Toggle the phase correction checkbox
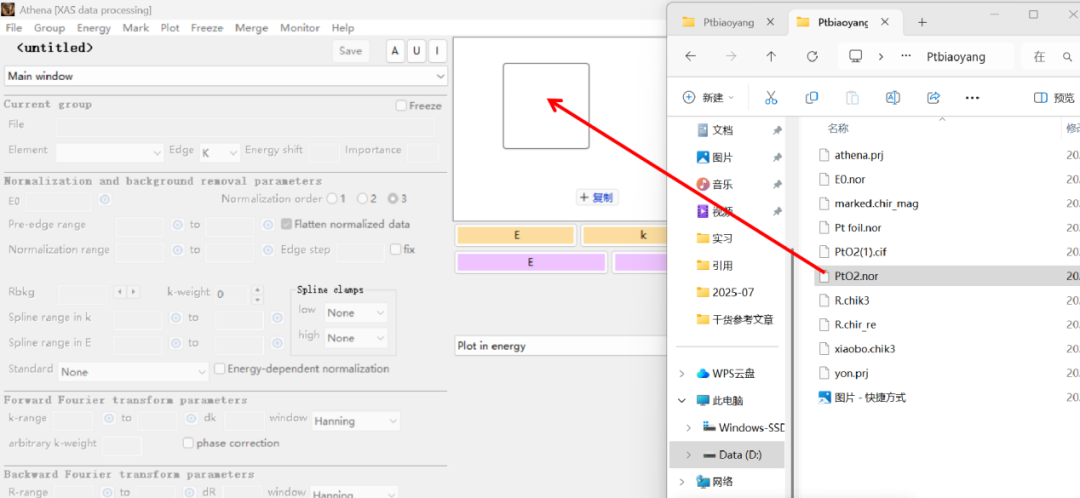Viewport: 1080px width, 498px height. [x=188, y=443]
